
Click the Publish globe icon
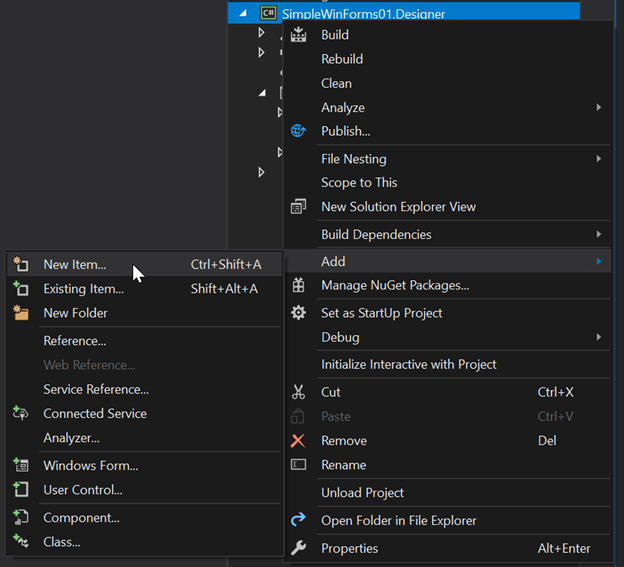(298, 131)
